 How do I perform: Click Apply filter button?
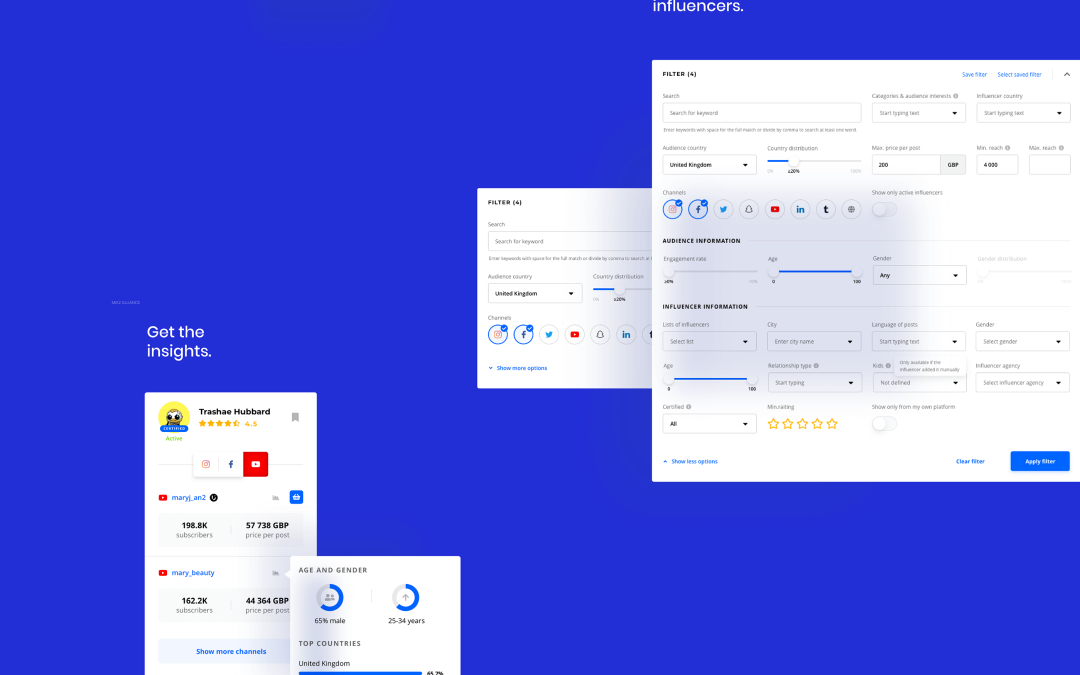pyautogui.click(x=1040, y=461)
